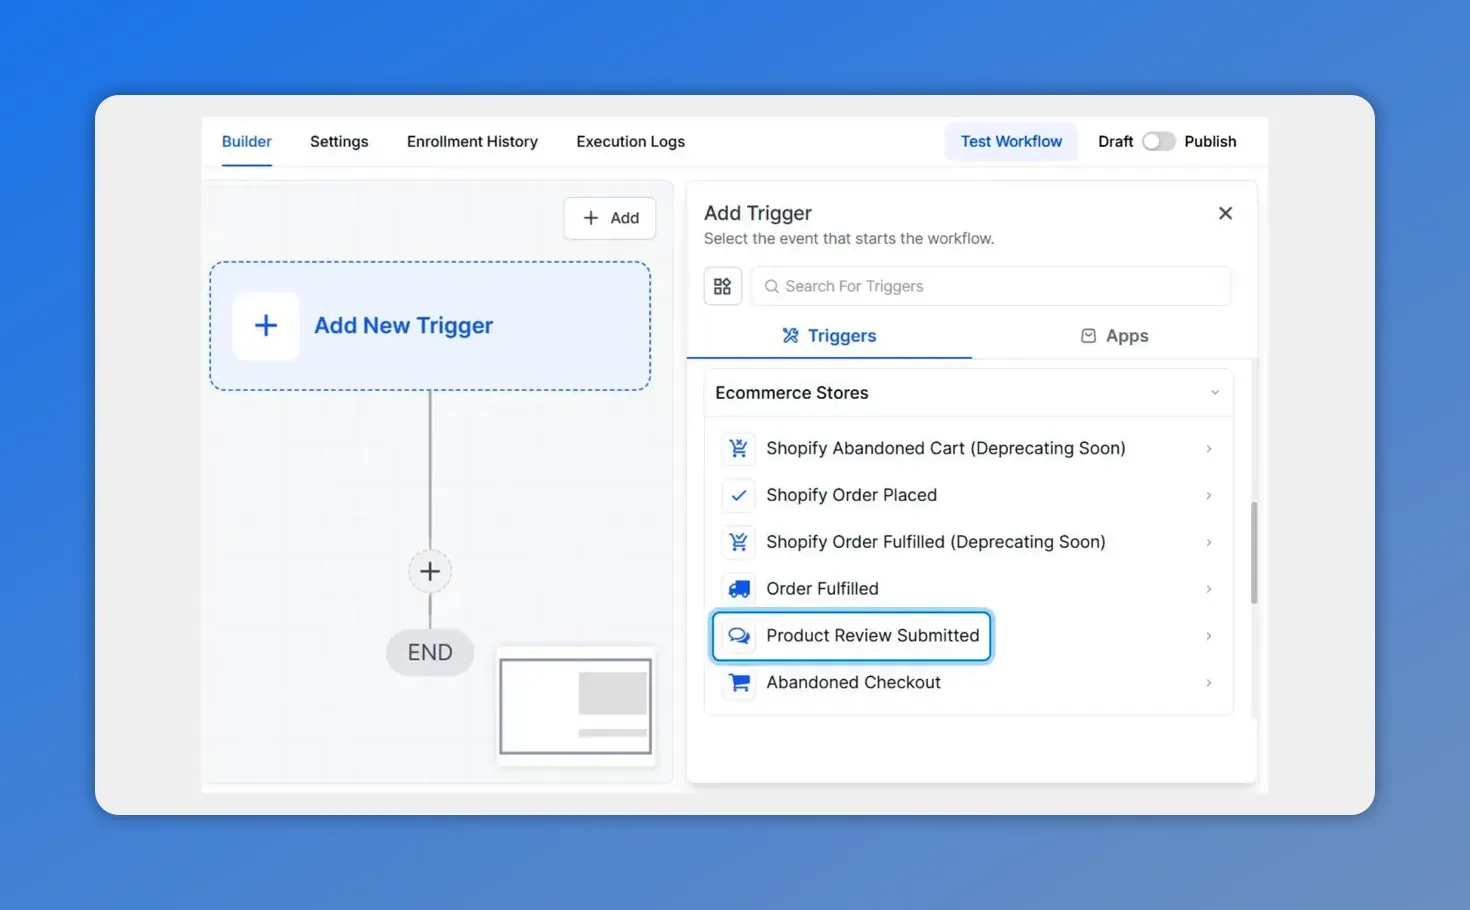Click the Test Workflow button

tap(1011, 141)
